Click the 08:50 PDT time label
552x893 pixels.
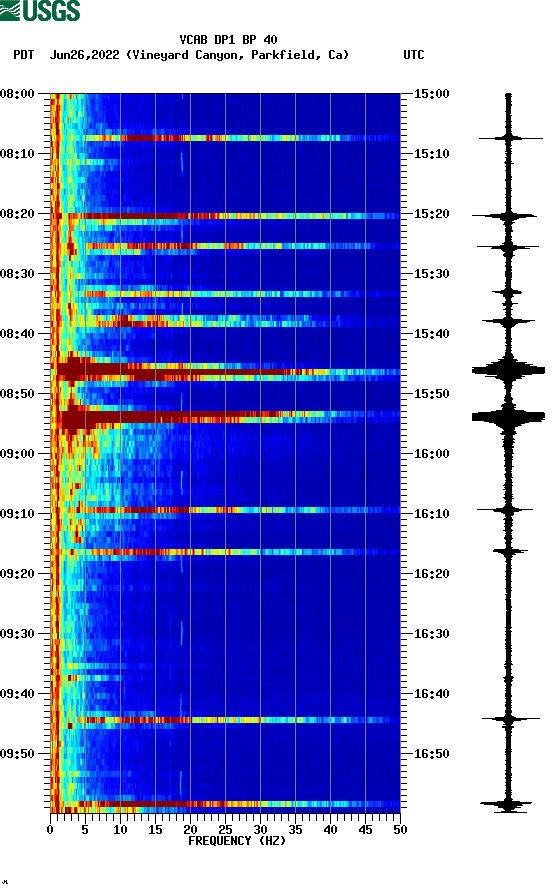(x=18, y=394)
